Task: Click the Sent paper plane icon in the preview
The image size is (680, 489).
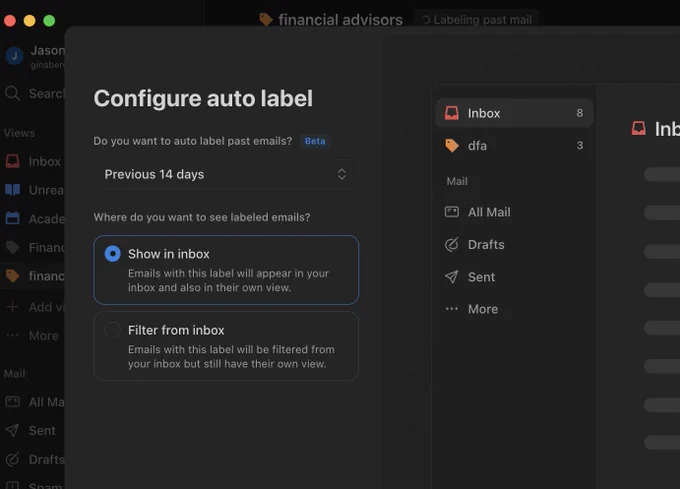Action: pos(451,277)
